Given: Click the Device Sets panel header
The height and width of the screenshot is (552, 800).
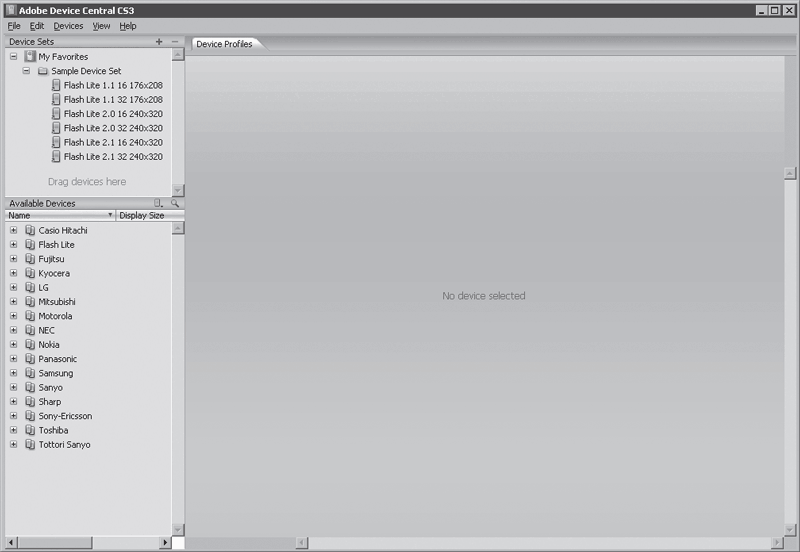Looking at the screenshot, I should coord(94,42).
